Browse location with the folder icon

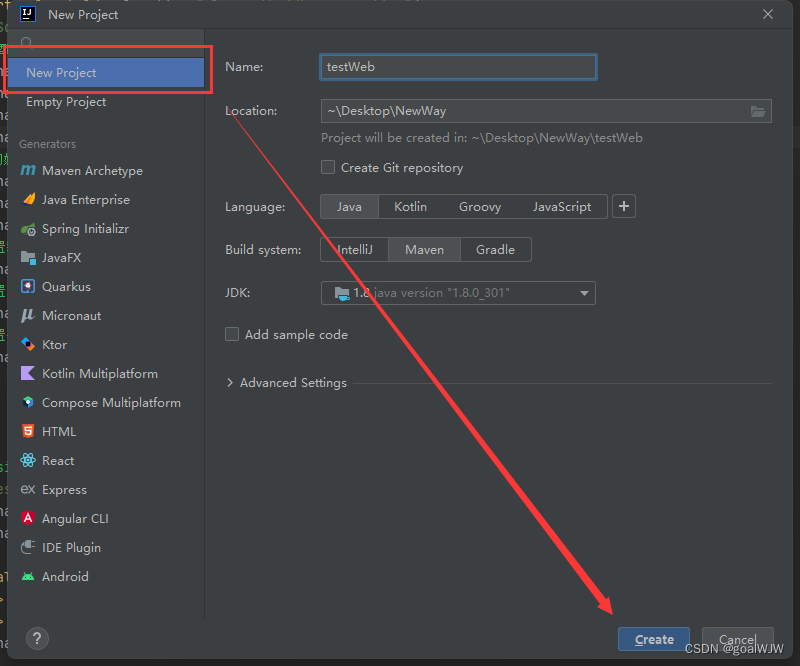pyautogui.click(x=758, y=111)
